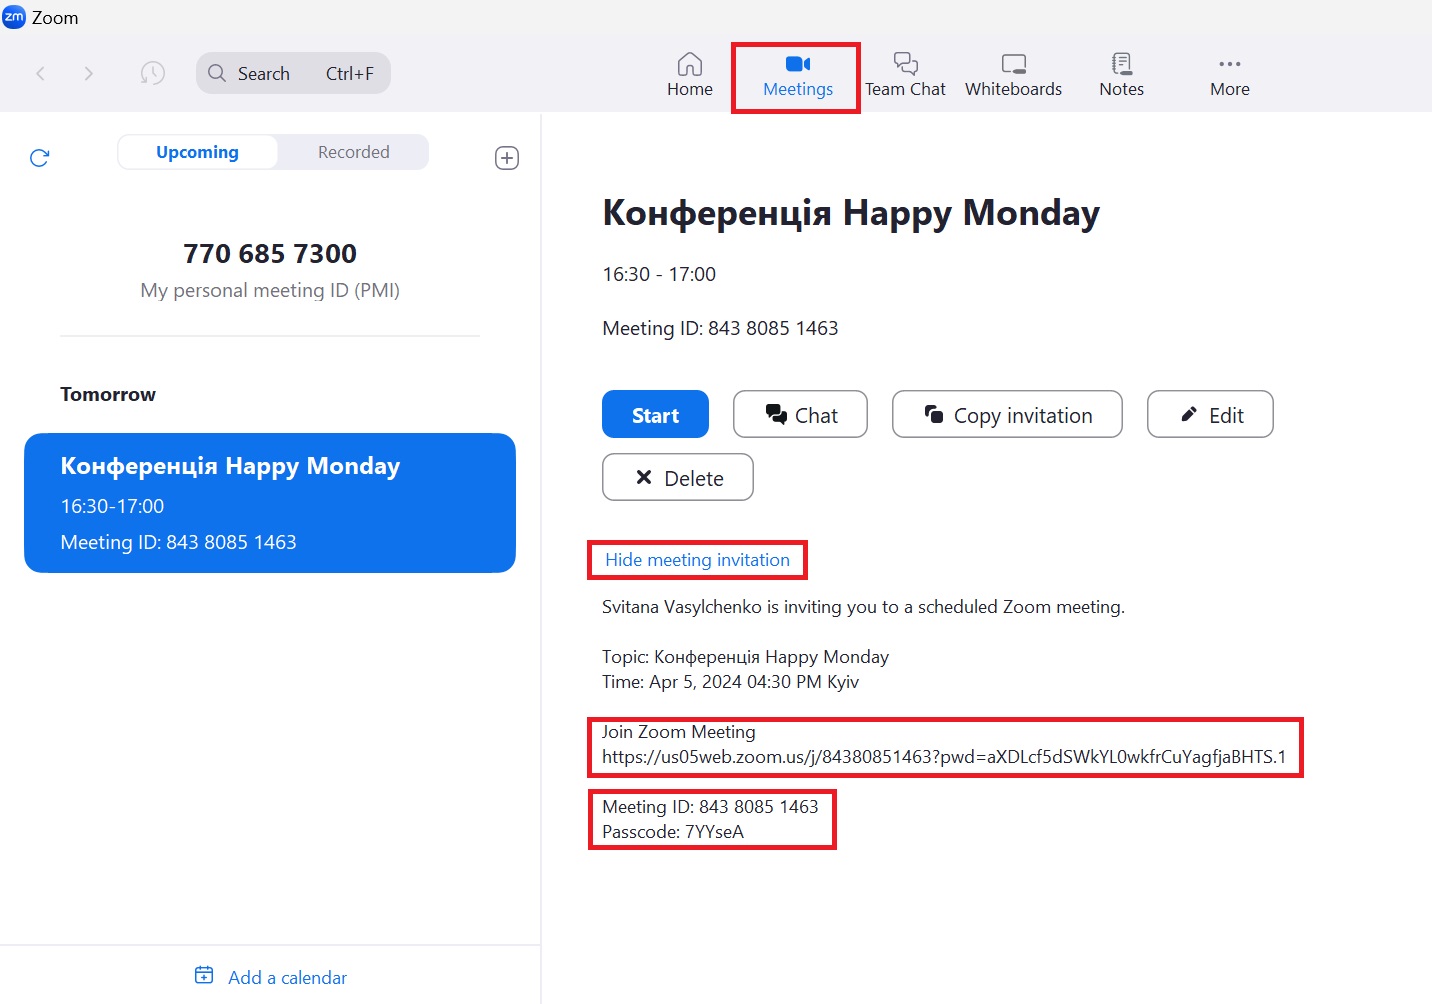This screenshot has width=1432, height=1004.
Task: Click Hide meeting invitation link
Action: coord(697,560)
